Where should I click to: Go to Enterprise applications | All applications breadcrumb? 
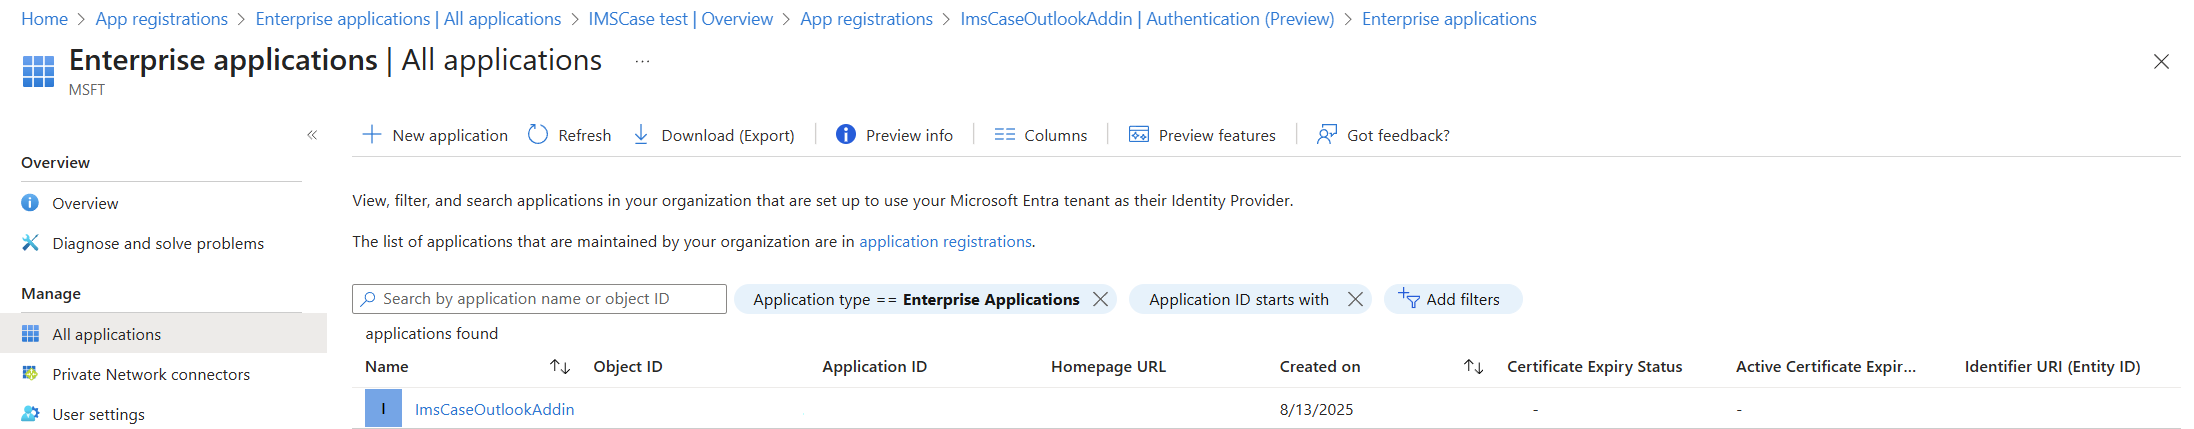(408, 19)
